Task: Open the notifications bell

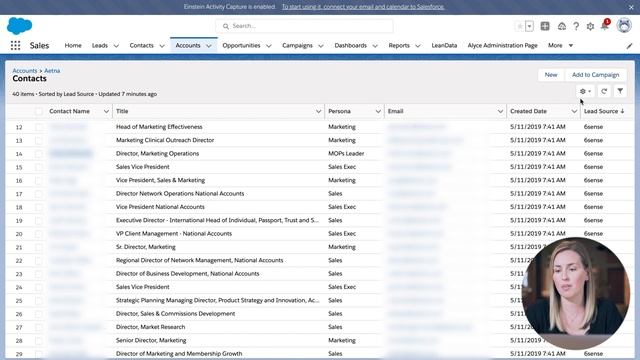Action: click(605, 26)
